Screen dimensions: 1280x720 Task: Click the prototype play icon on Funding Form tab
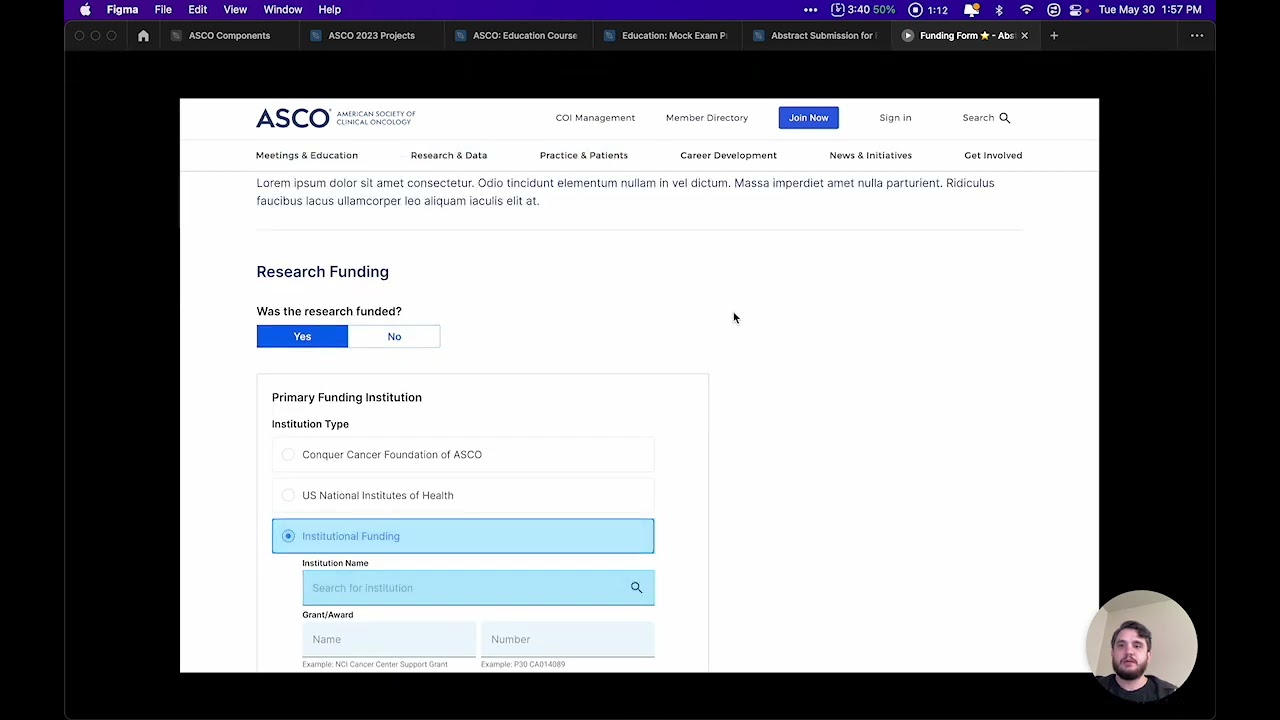[908, 36]
